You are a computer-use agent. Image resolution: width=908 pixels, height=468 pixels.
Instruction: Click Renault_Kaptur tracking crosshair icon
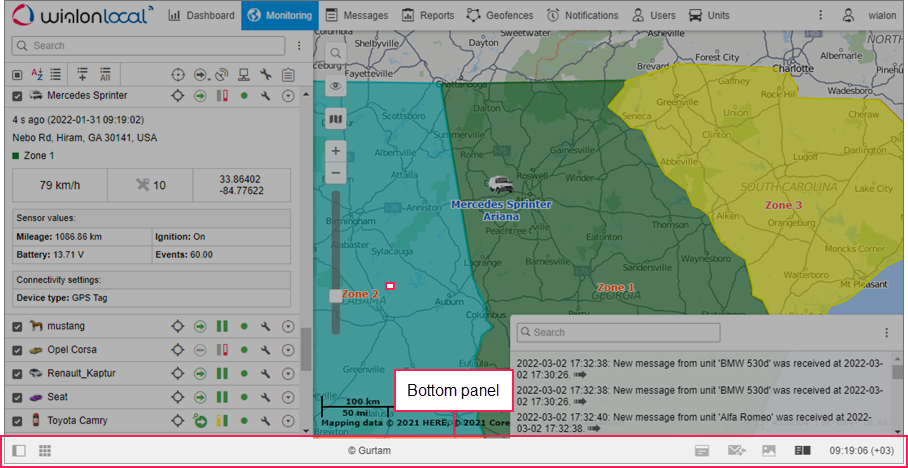tap(178, 373)
